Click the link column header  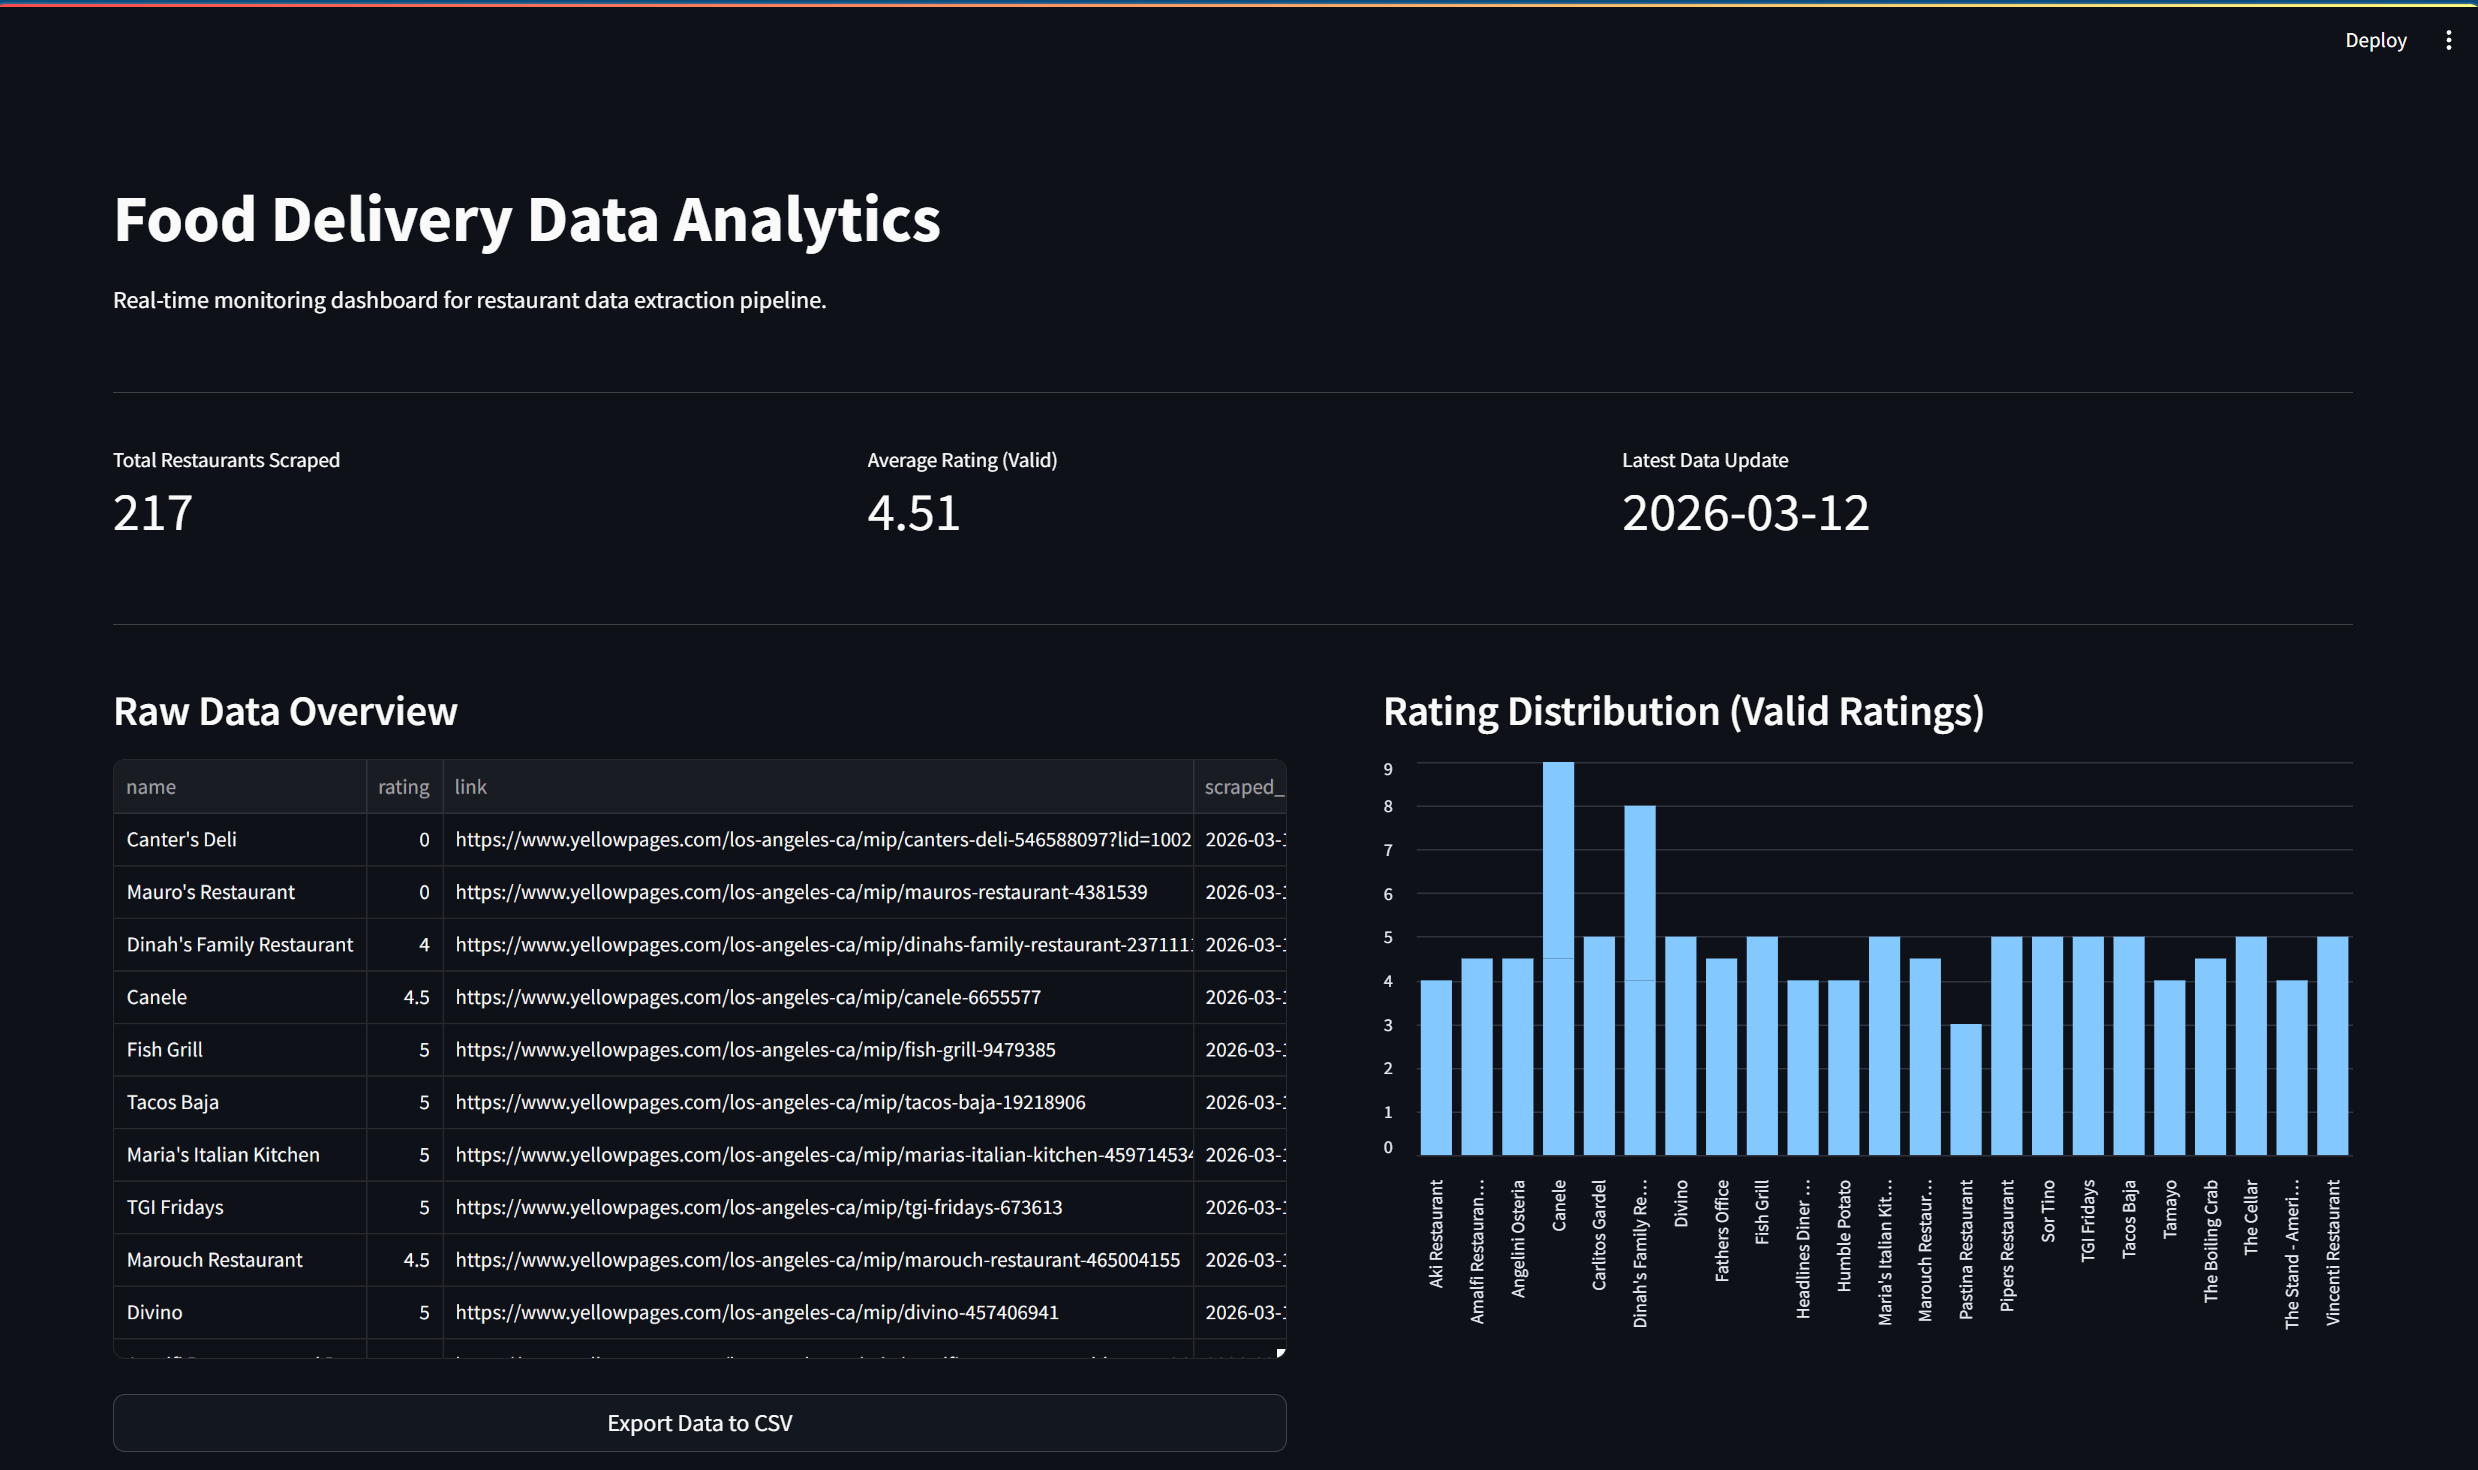tap(470, 787)
